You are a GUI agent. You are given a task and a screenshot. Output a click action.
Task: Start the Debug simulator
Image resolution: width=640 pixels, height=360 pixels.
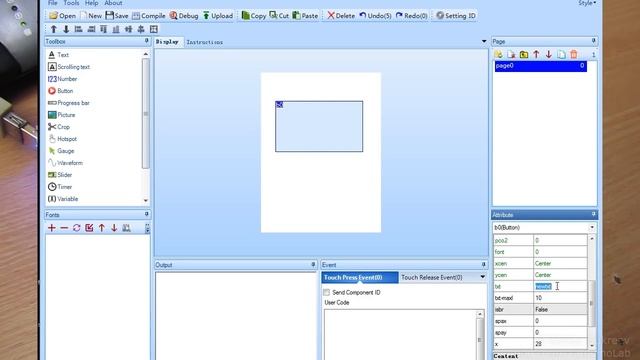tap(184, 16)
